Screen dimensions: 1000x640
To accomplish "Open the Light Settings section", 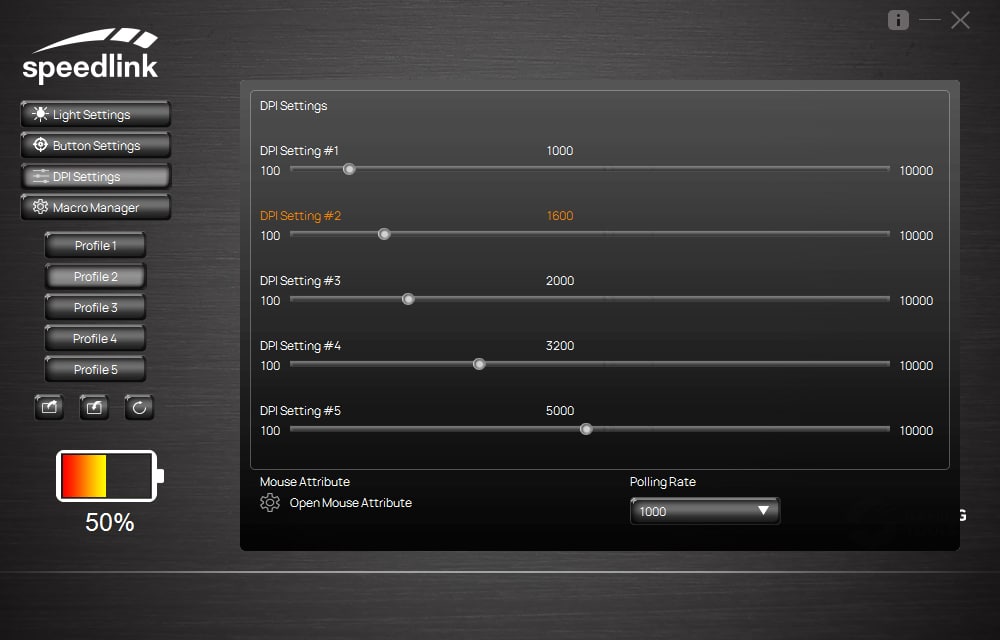I will click(x=95, y=115).
